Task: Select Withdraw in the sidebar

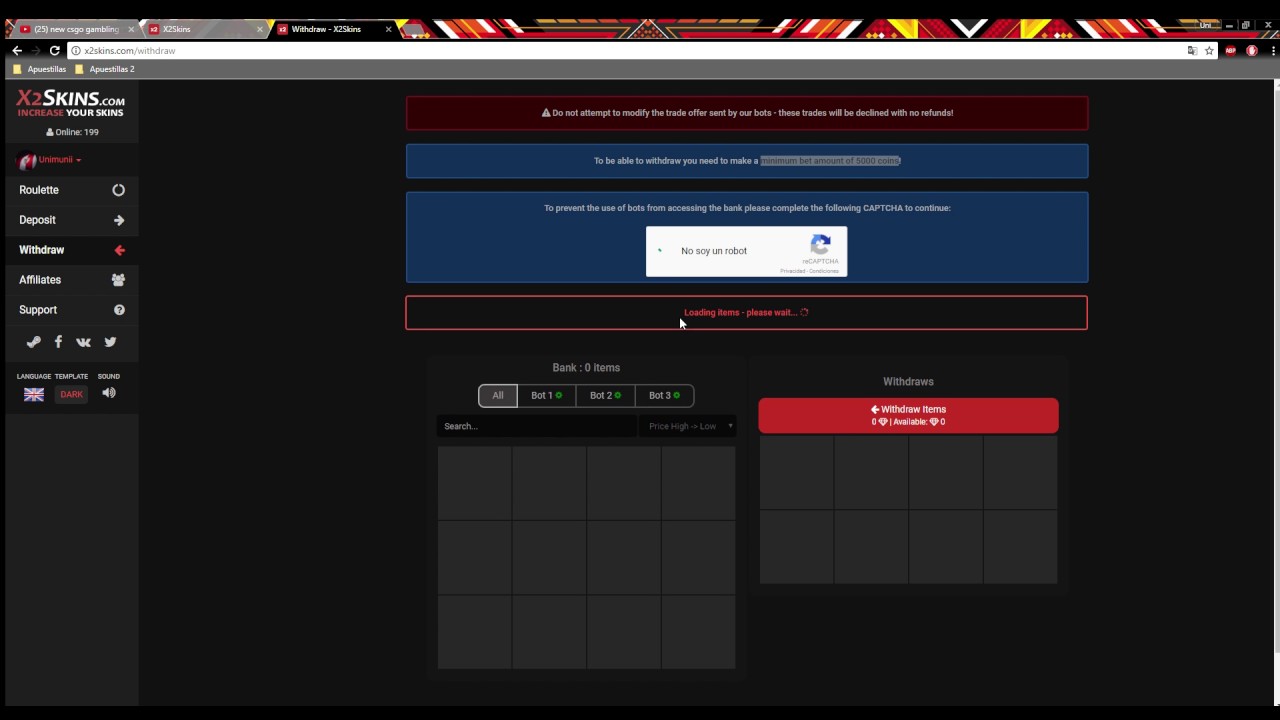Action: 72,250
